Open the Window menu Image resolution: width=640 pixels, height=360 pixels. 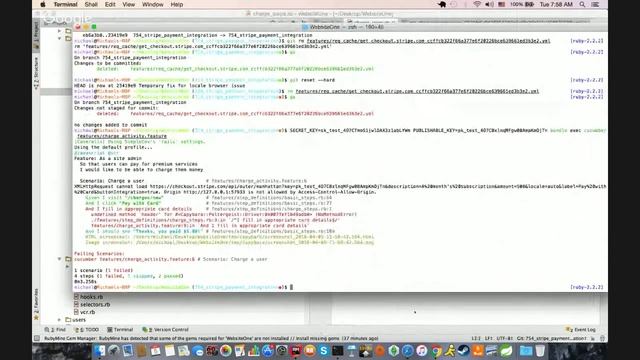[153, 4]
